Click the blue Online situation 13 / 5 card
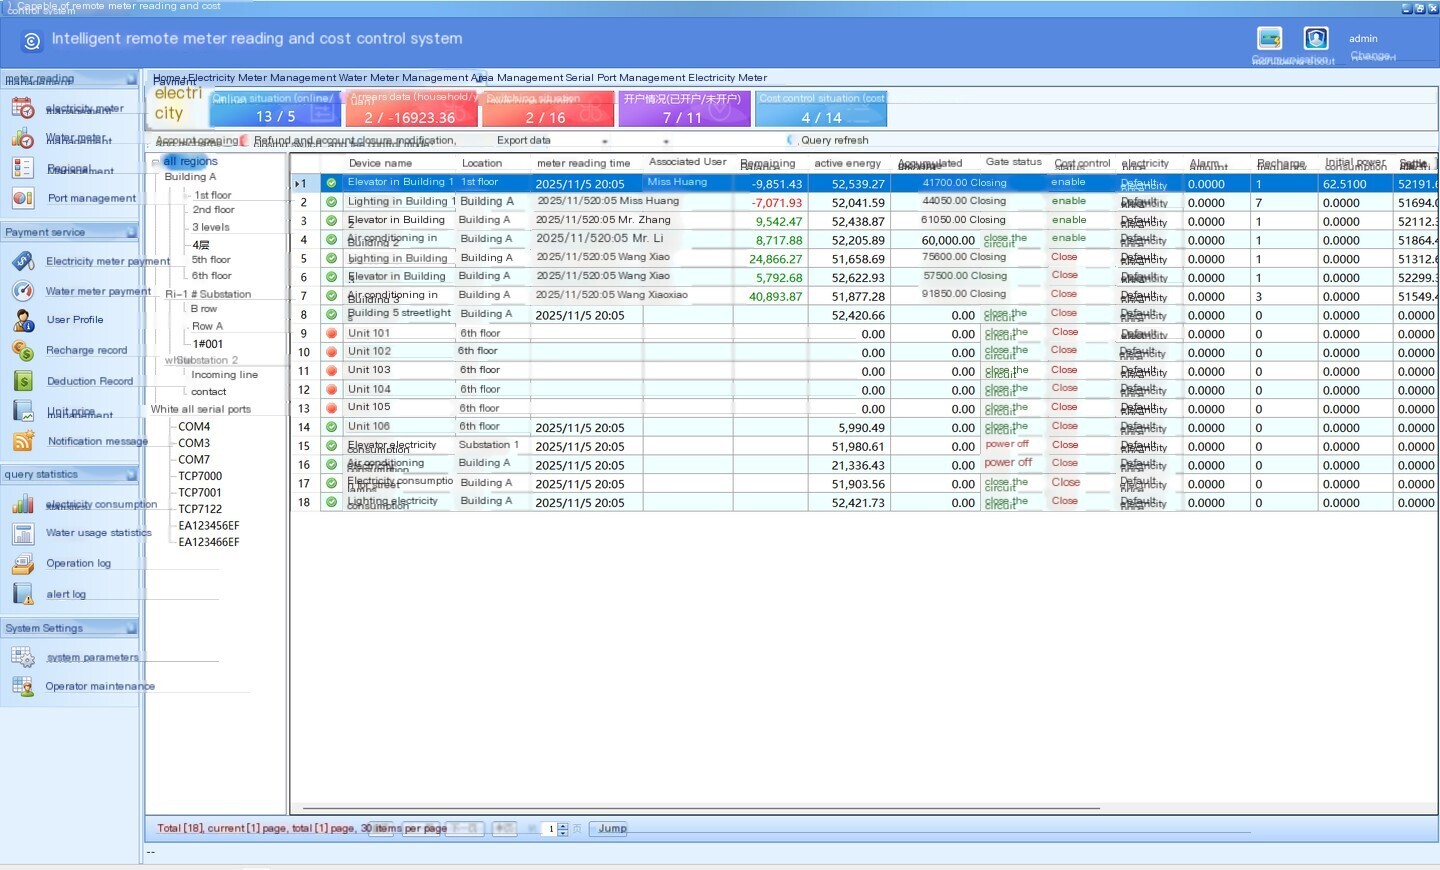 pos(275,109)
